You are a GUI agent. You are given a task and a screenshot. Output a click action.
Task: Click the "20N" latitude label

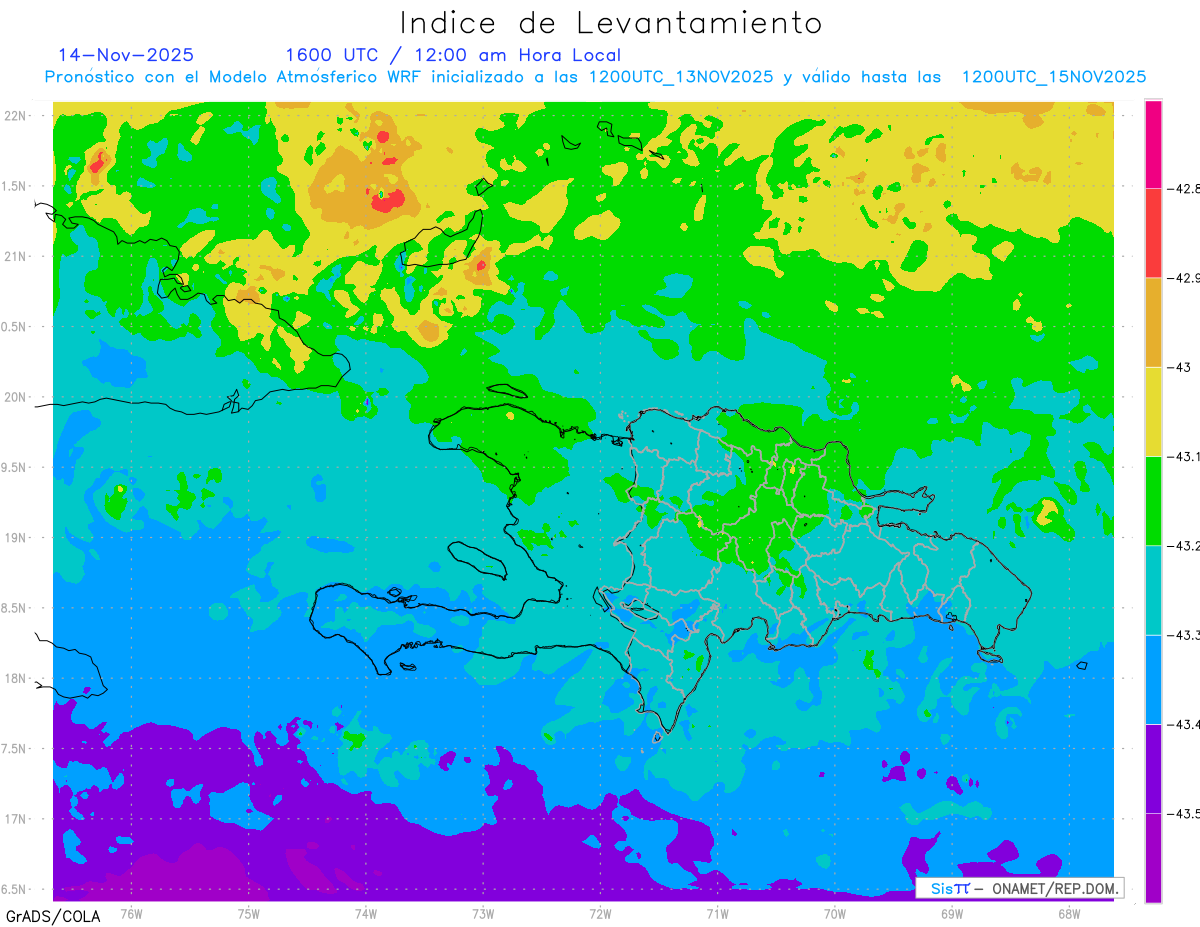(16, 397)
